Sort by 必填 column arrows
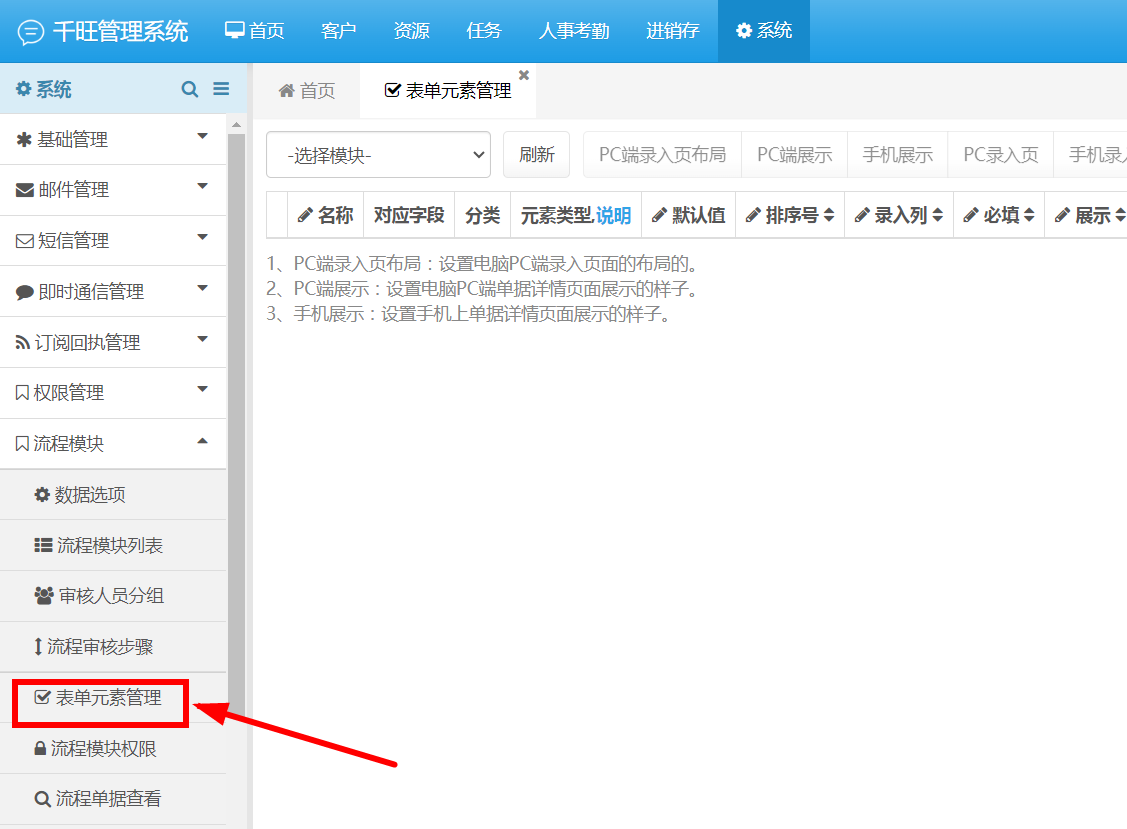This screenshot has width=1127, height=829. click(1029, 215)
